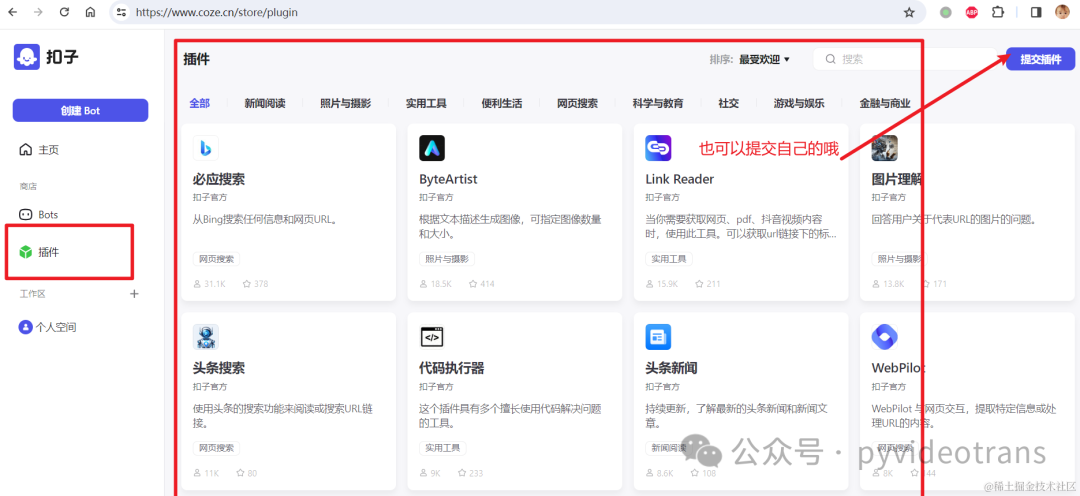The image size is (1080, 496).
Task: Click the 必应搜索 Bing icon
Action: click(206, 148)
